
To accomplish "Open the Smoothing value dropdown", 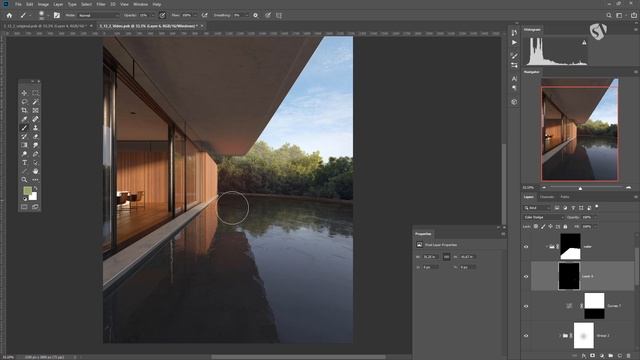I will [x=247, y=15].
